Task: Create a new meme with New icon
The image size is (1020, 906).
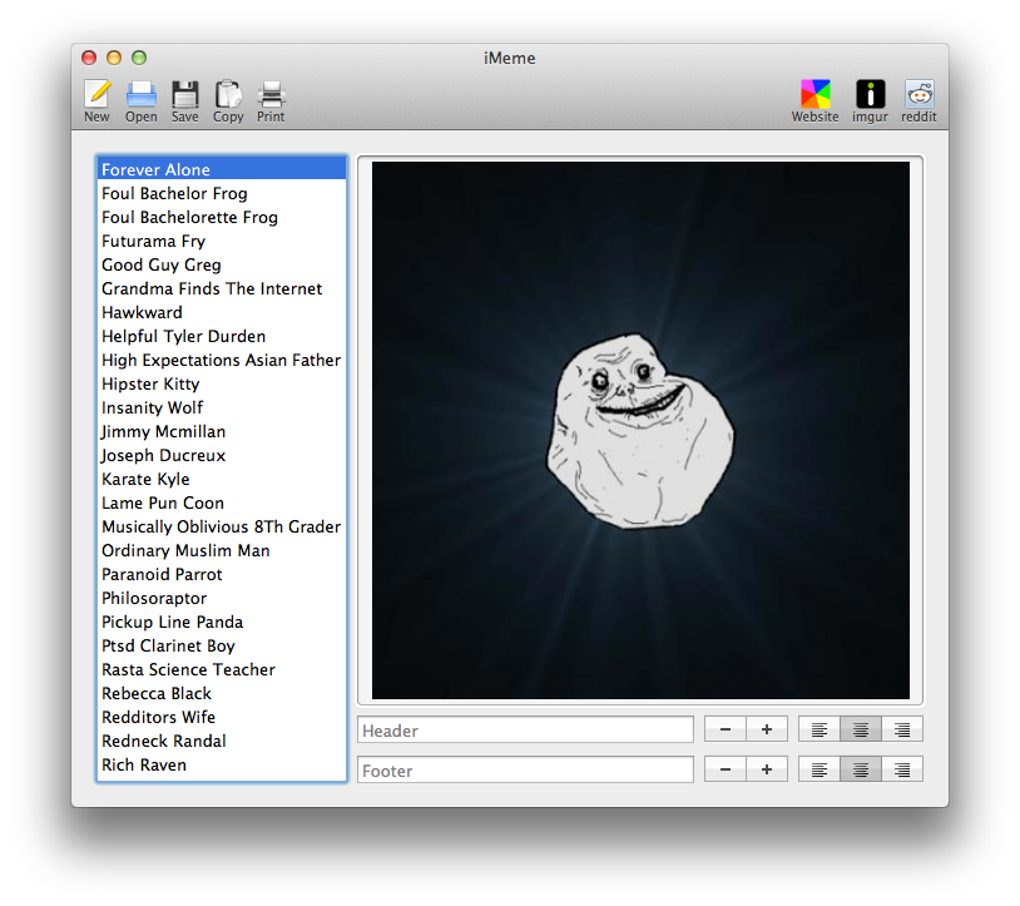Action: 97,101
